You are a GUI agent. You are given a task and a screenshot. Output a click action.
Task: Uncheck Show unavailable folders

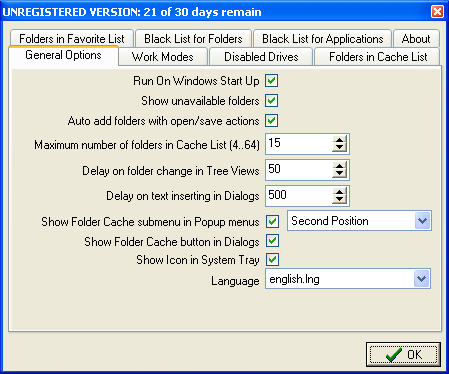click(272, 101)
